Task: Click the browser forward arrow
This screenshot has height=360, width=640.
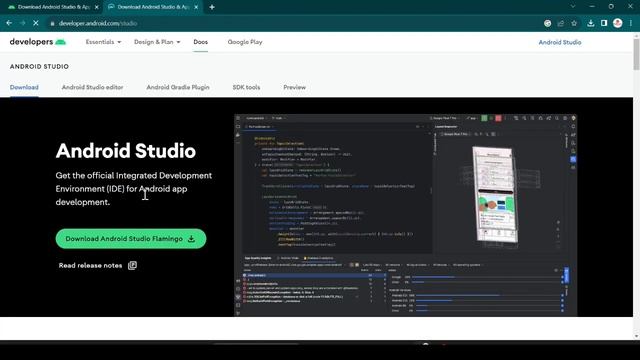Action: [22, 23]
